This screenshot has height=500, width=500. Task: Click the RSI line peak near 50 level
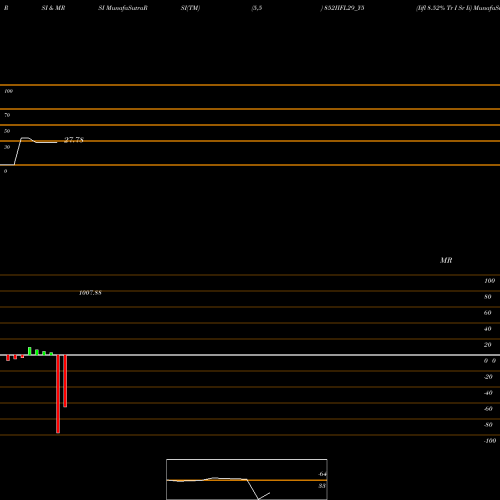point(25,138)
